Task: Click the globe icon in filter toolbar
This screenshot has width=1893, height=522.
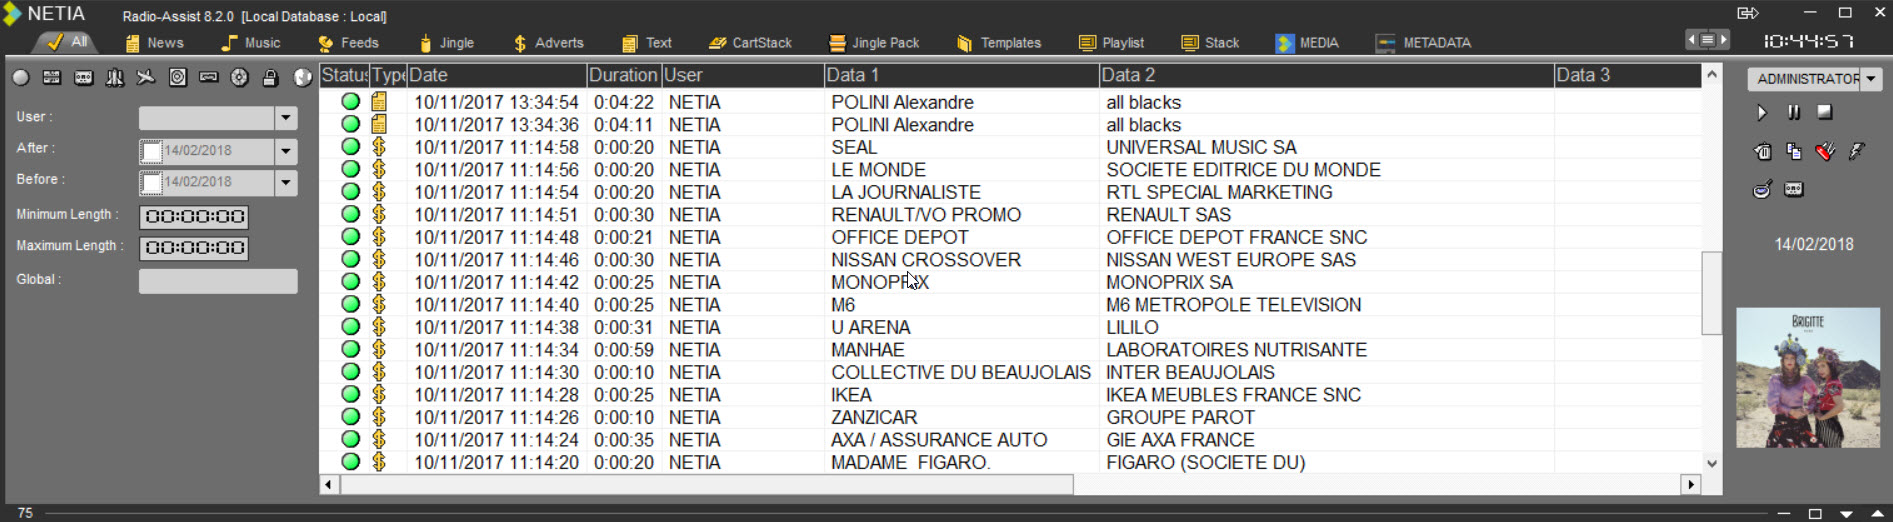Action: point(302,78)
